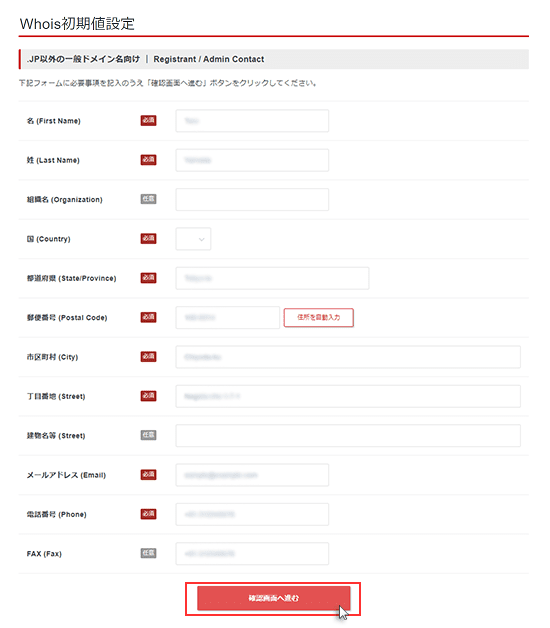
Task: Focus the Organization text box
Action: (252, 199)
